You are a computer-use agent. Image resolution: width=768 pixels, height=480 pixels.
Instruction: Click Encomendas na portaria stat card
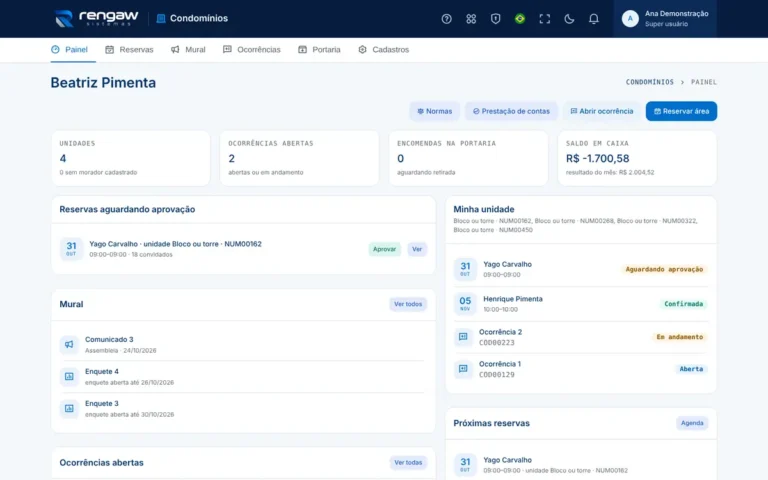468,158
